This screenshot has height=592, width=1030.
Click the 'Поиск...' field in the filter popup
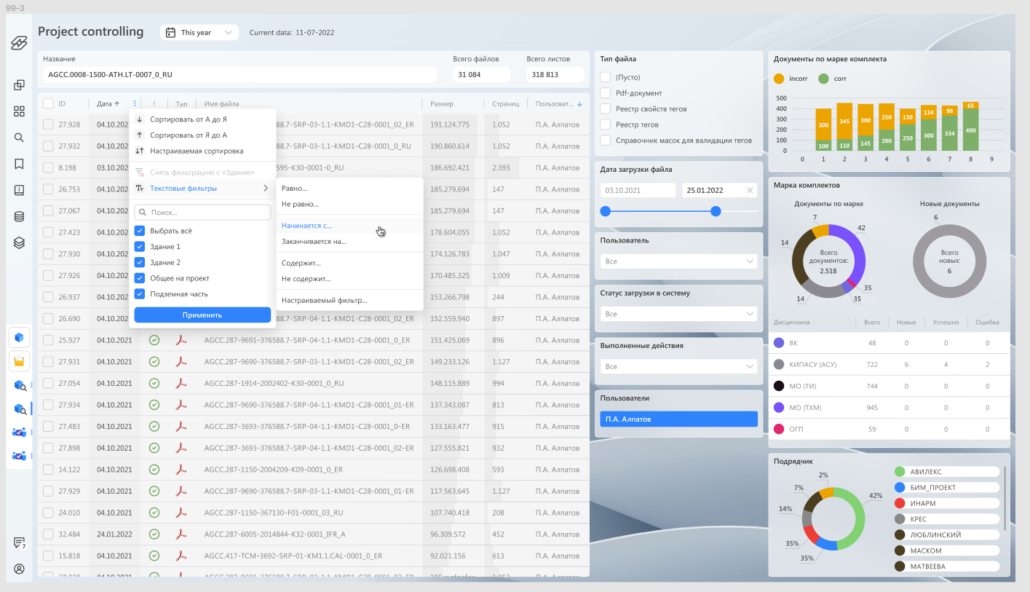point(203,212)
